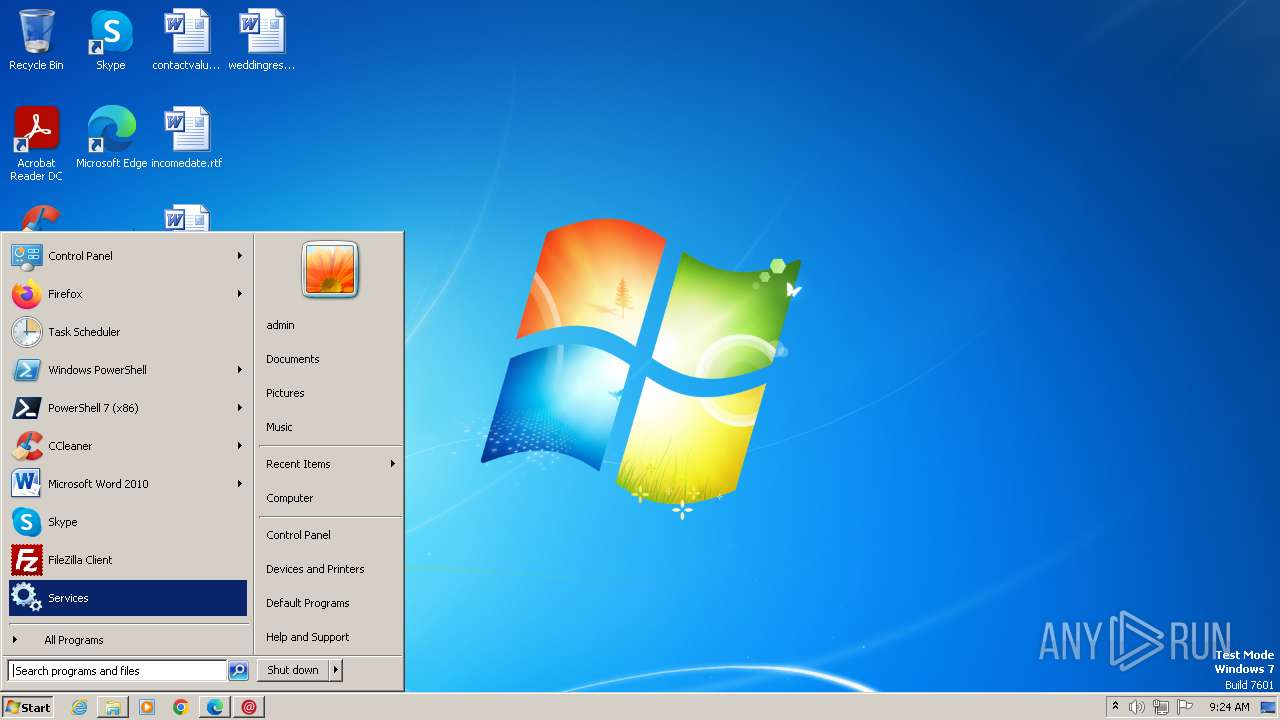Open Acrobat Reader DC desktop shortcut
The width and height of the screenshot is (1280, 720).
pos(36,143)
